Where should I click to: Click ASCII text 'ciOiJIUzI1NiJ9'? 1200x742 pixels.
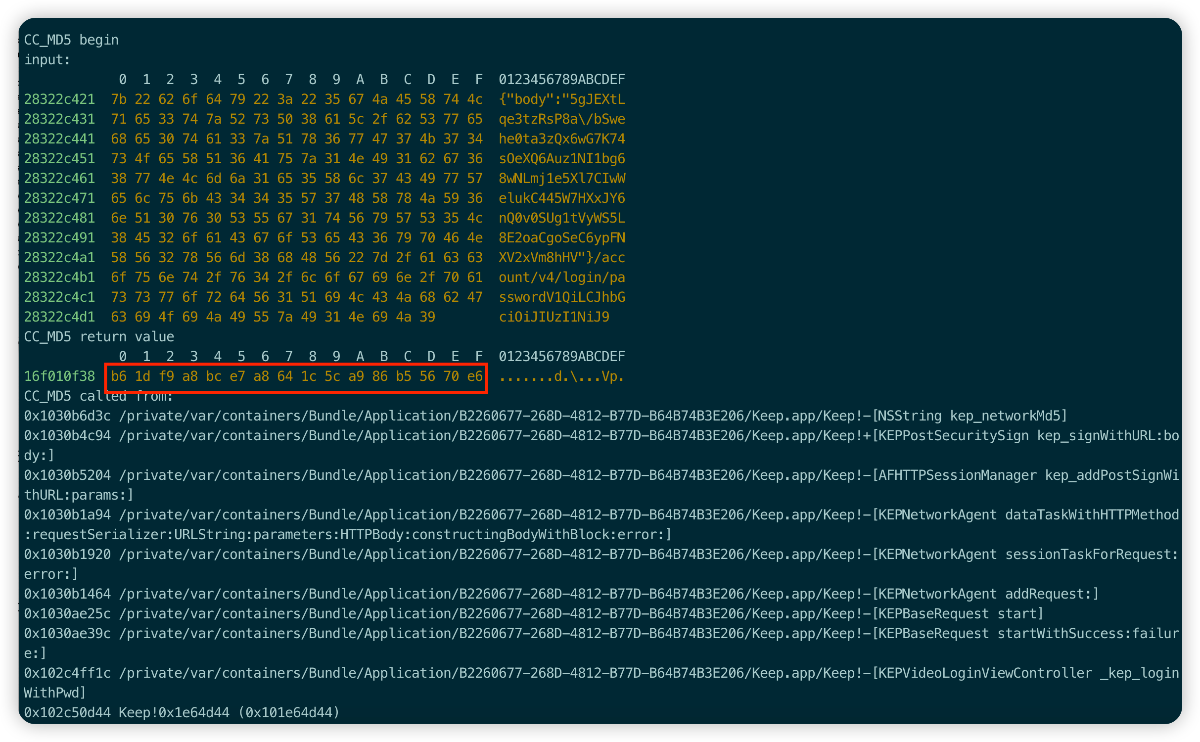click(x=554, y=317)
